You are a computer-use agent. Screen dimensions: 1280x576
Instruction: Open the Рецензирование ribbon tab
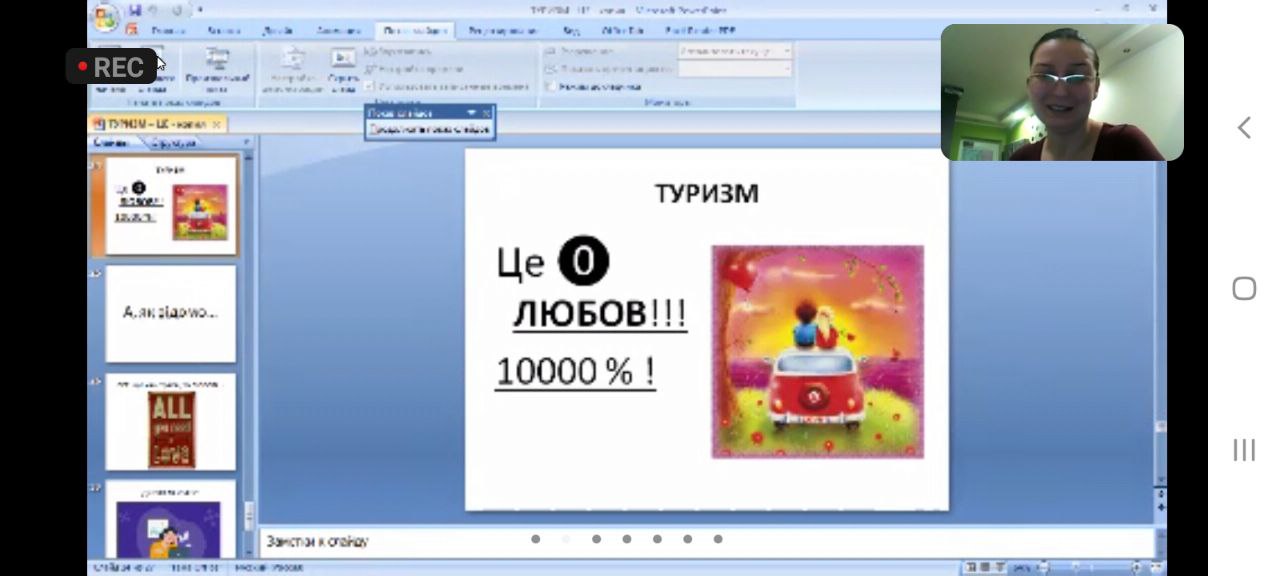pyautogui.click(x=502, y=31)
